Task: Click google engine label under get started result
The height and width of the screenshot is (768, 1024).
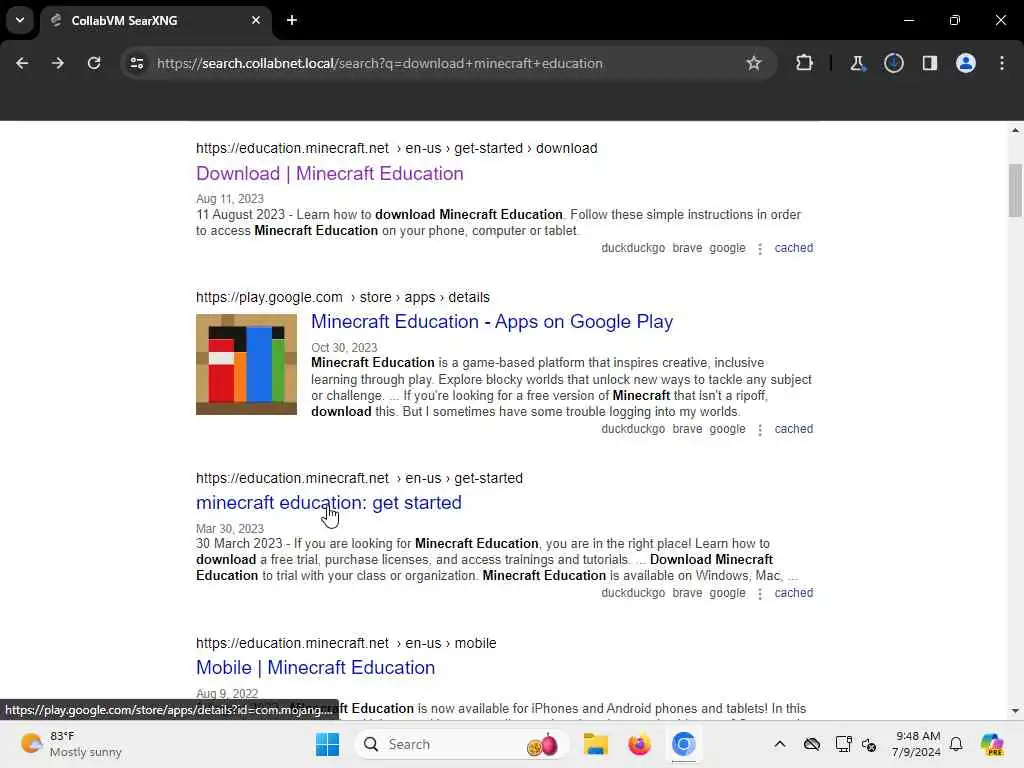Action: (x=727, y=593)
